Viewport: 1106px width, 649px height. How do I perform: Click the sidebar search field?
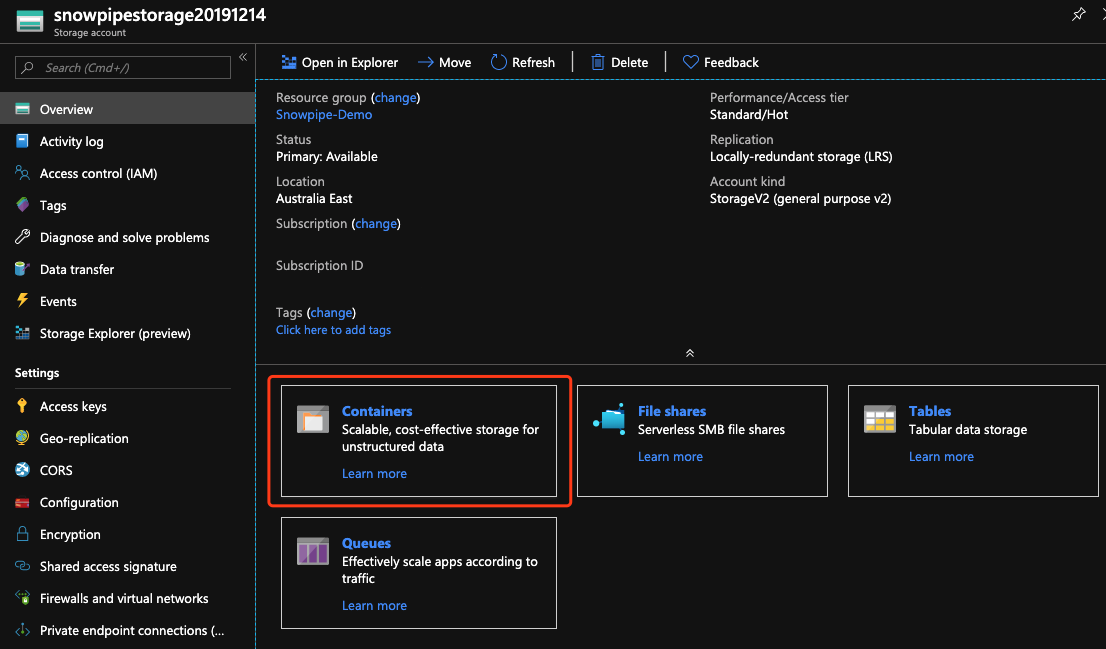point(123,68)
